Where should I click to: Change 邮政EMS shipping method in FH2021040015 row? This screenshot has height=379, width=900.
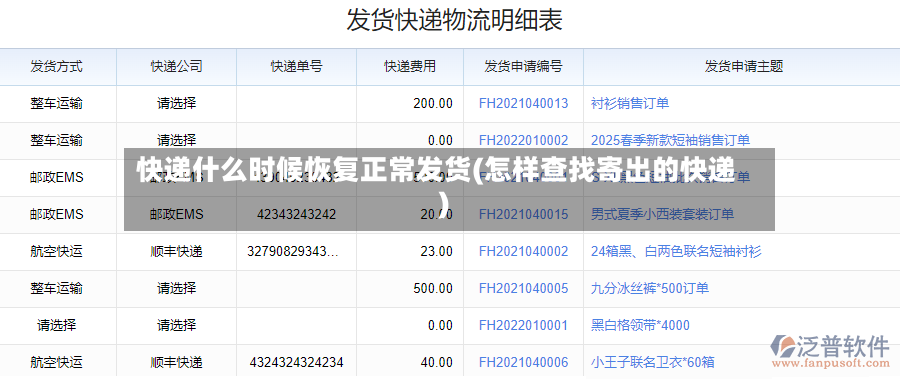click(57, 214)
